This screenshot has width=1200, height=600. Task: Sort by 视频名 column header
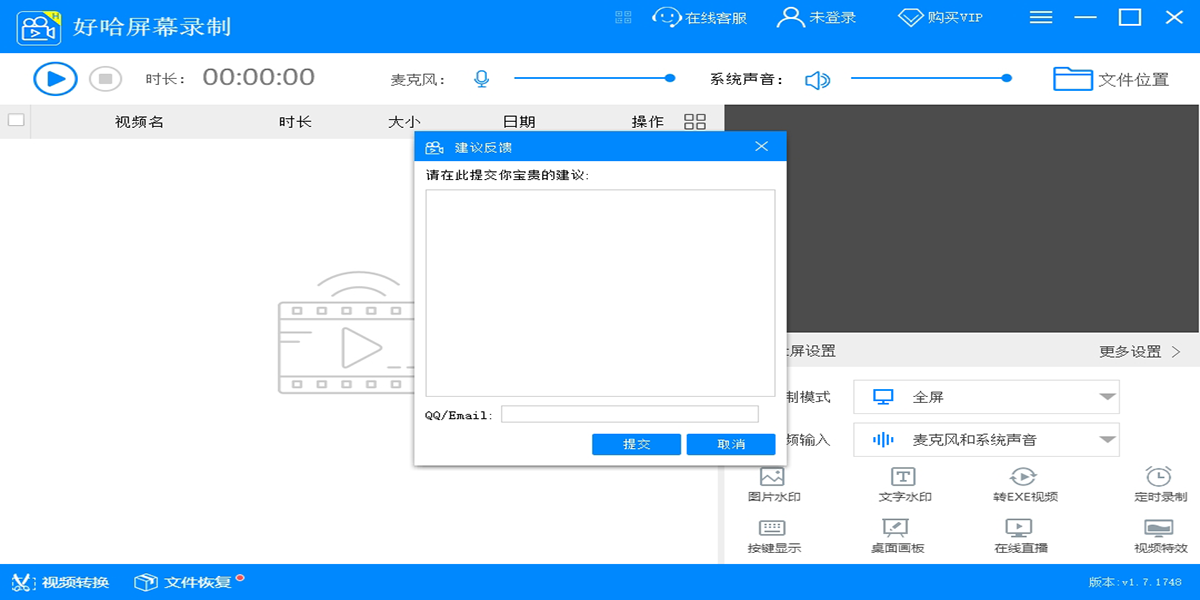pos(139,122)
